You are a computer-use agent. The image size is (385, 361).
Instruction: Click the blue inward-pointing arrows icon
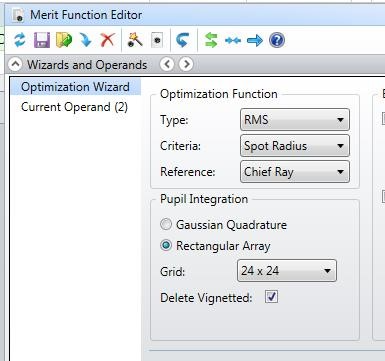[x=233, y=41]
